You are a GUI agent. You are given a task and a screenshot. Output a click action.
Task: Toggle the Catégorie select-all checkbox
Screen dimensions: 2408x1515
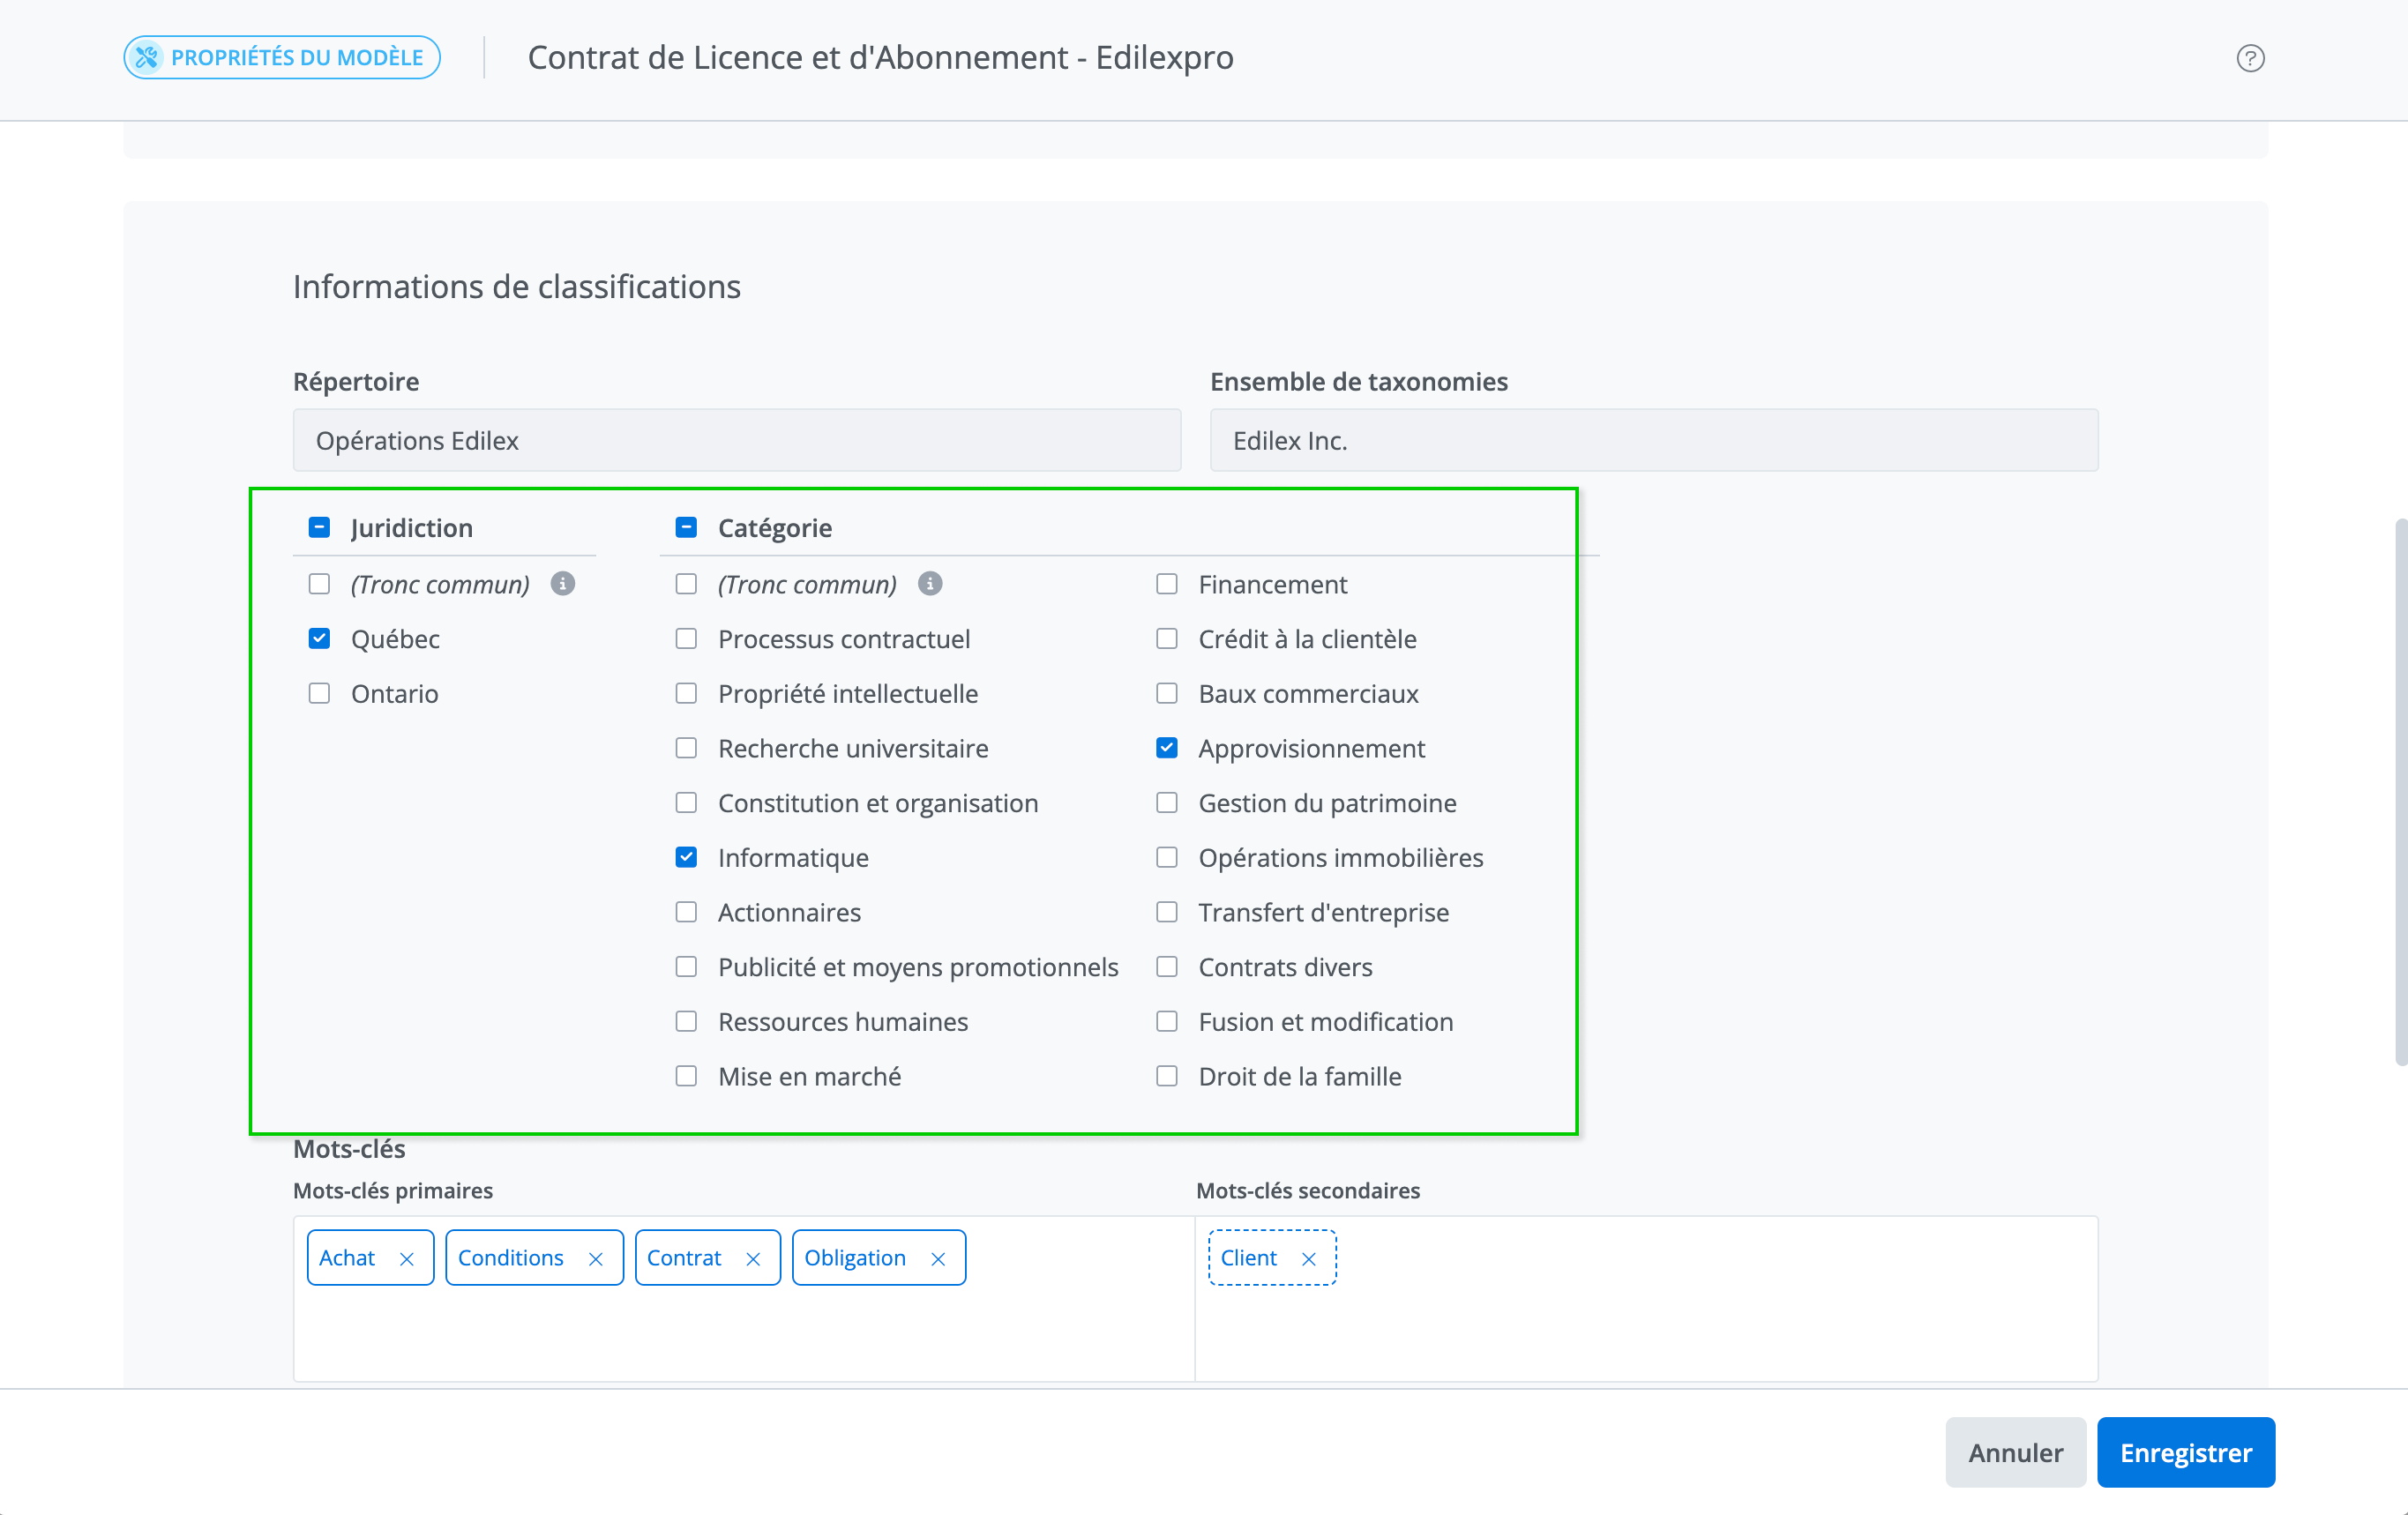(686, 528)
